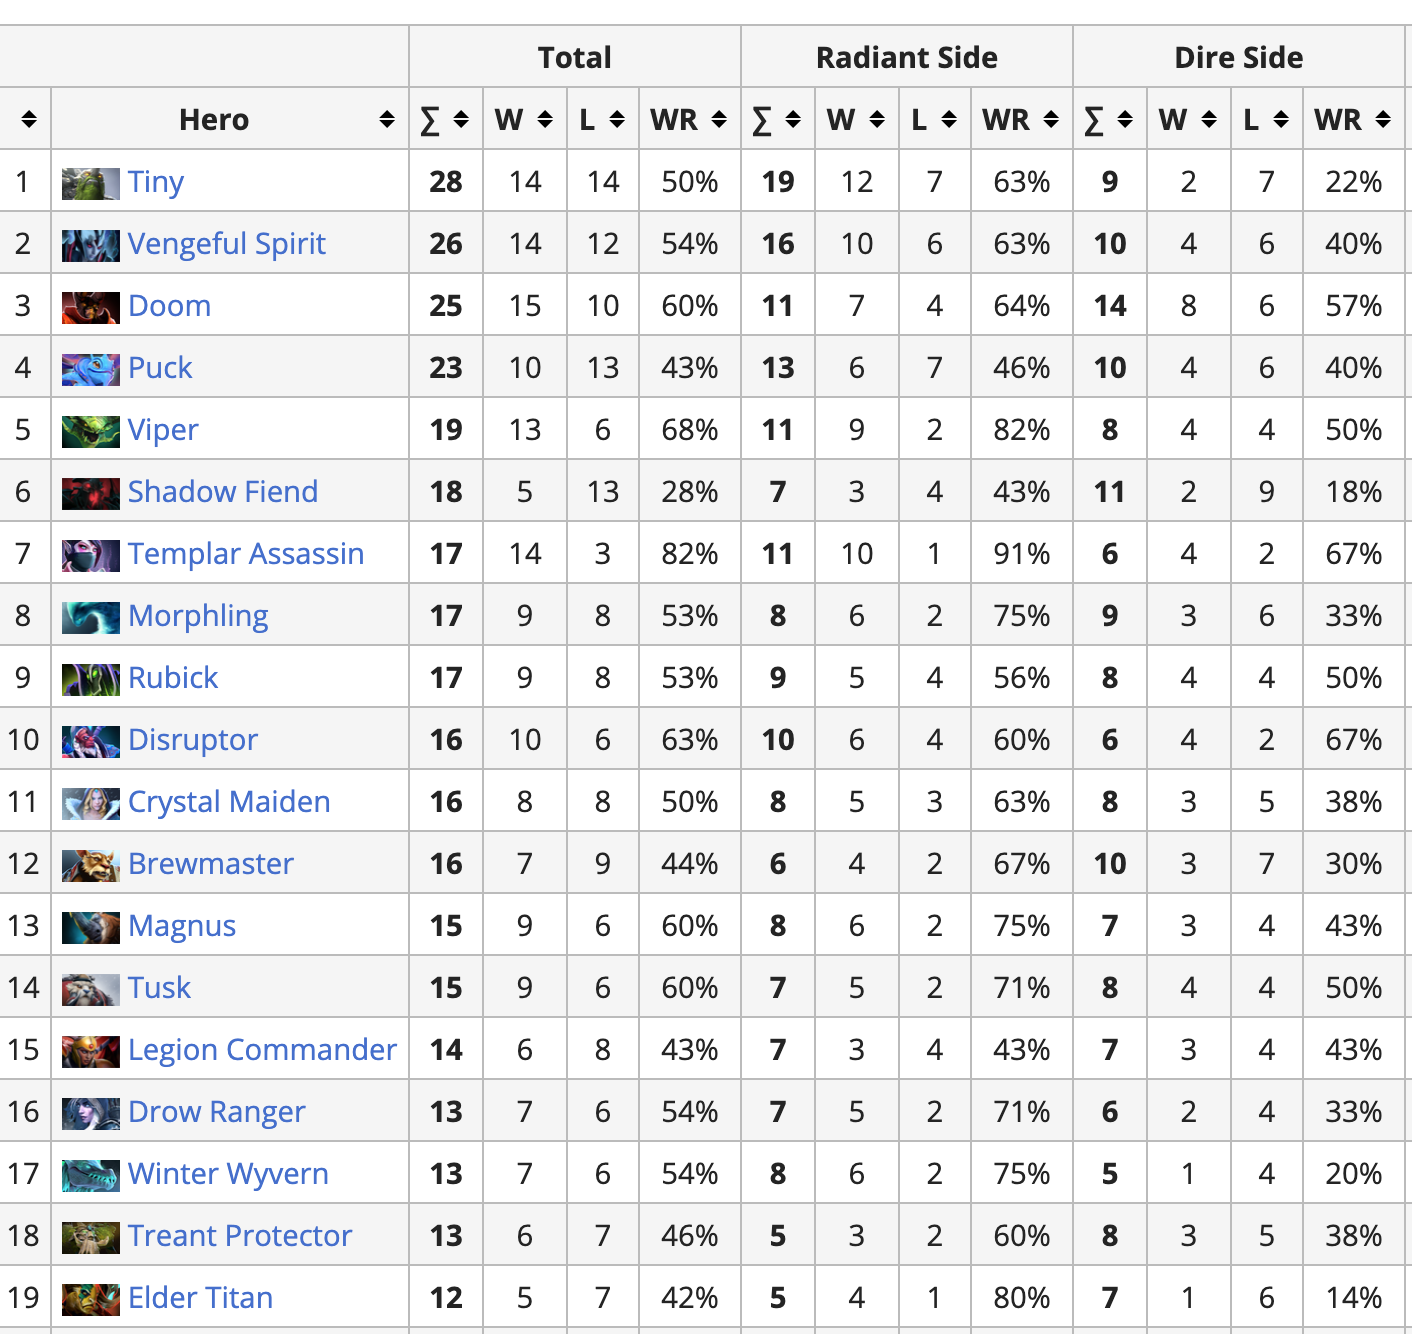Sort table by Hero column

point(386,120)
